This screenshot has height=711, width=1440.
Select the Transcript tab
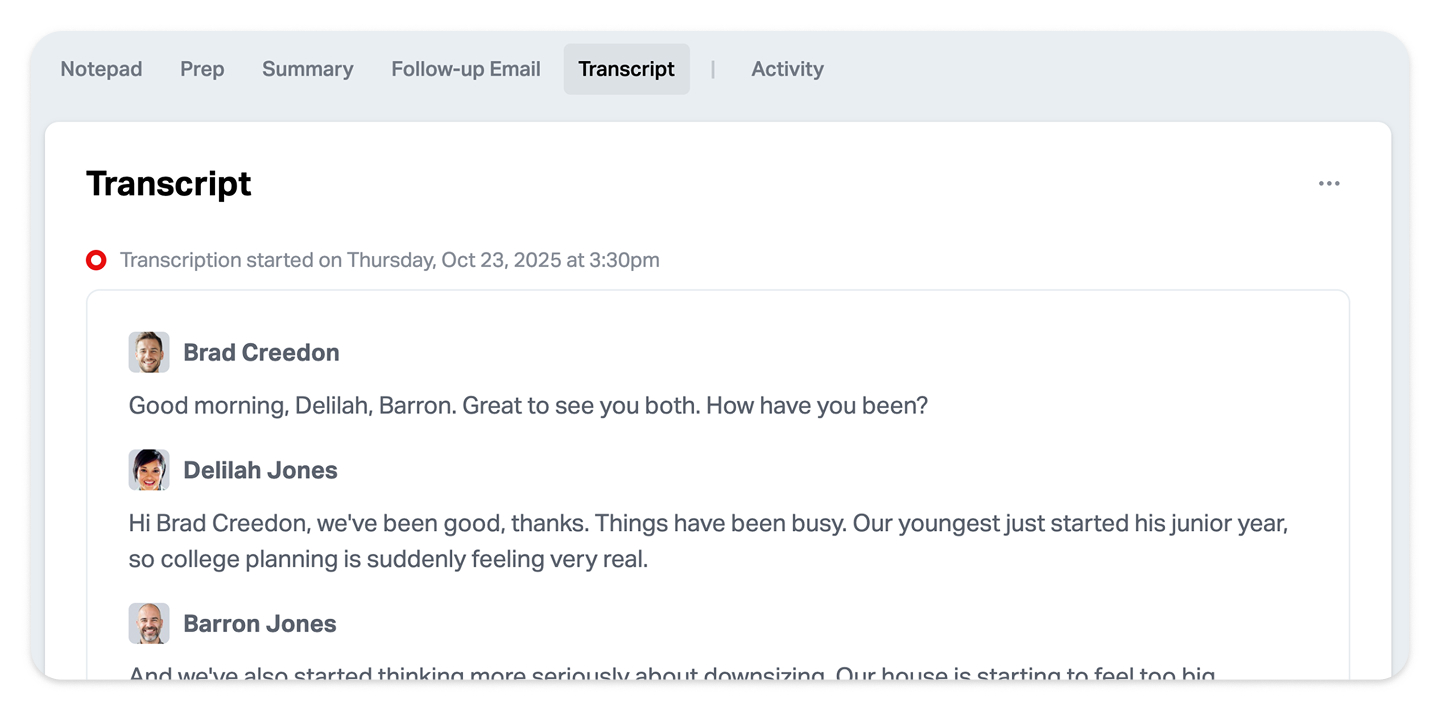(x=626, y=69)
